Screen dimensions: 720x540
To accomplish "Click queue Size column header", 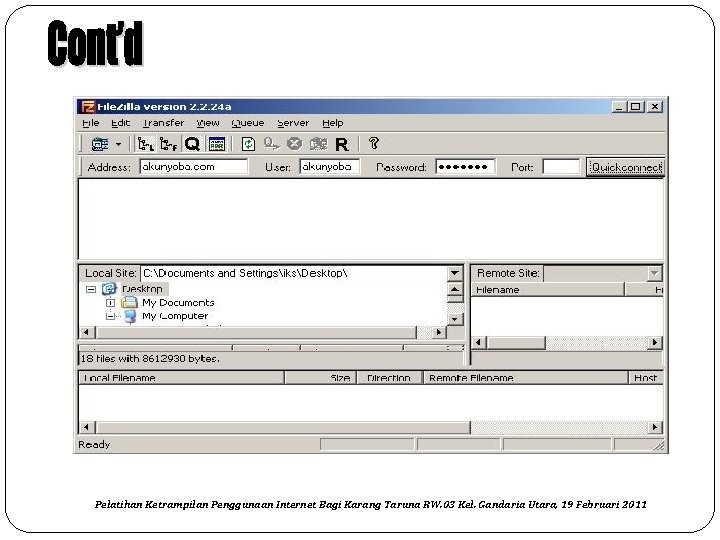I will point(321,378).
